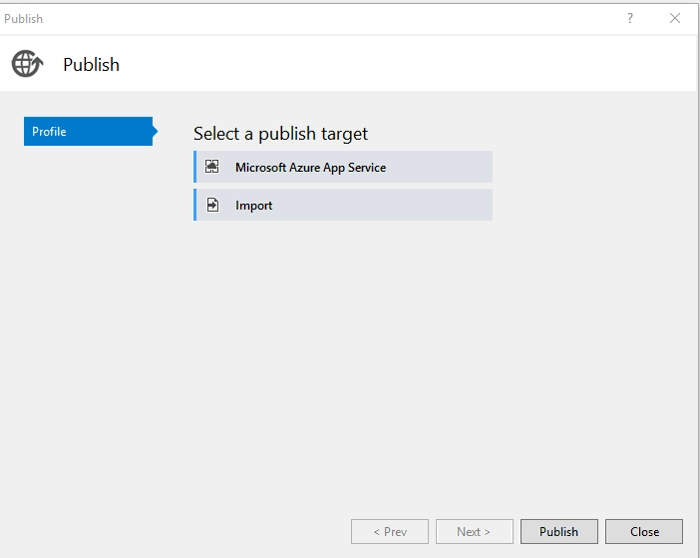Click the blue accent bar on Import row
The width and height of the screenshot is (700, 558).
[195, 205]
